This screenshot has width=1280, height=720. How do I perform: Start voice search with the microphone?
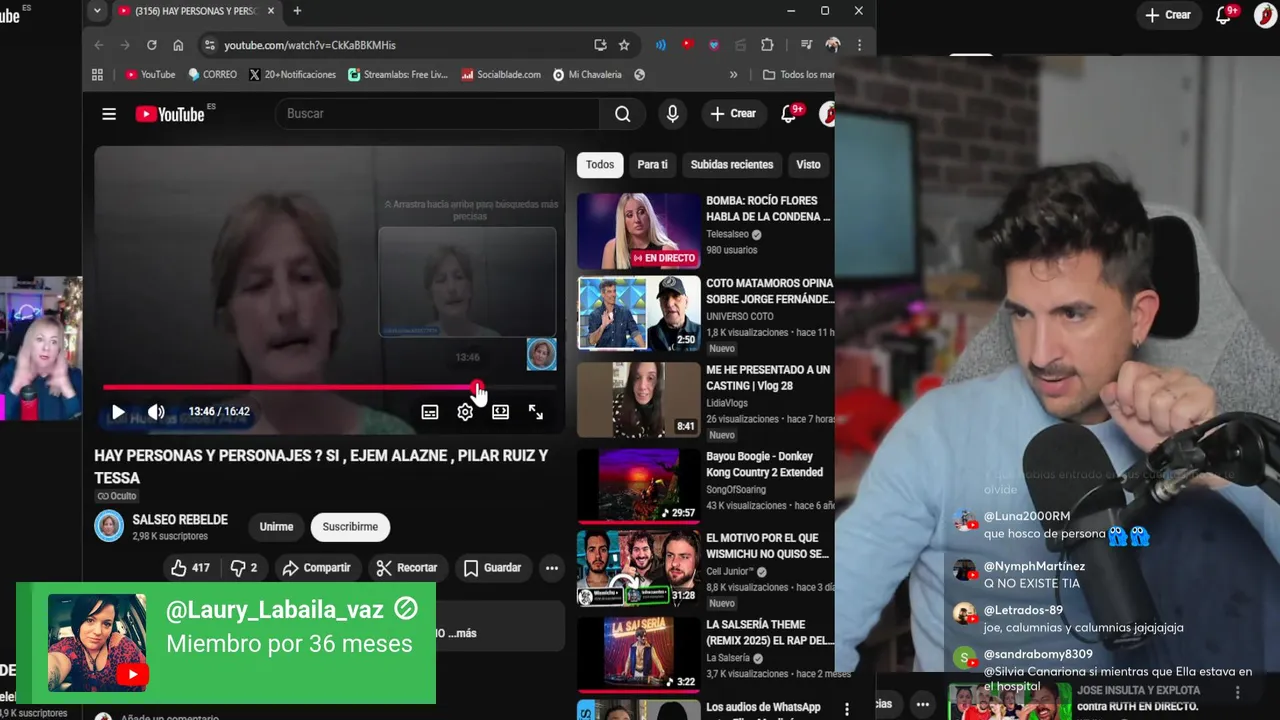point(673,114)
